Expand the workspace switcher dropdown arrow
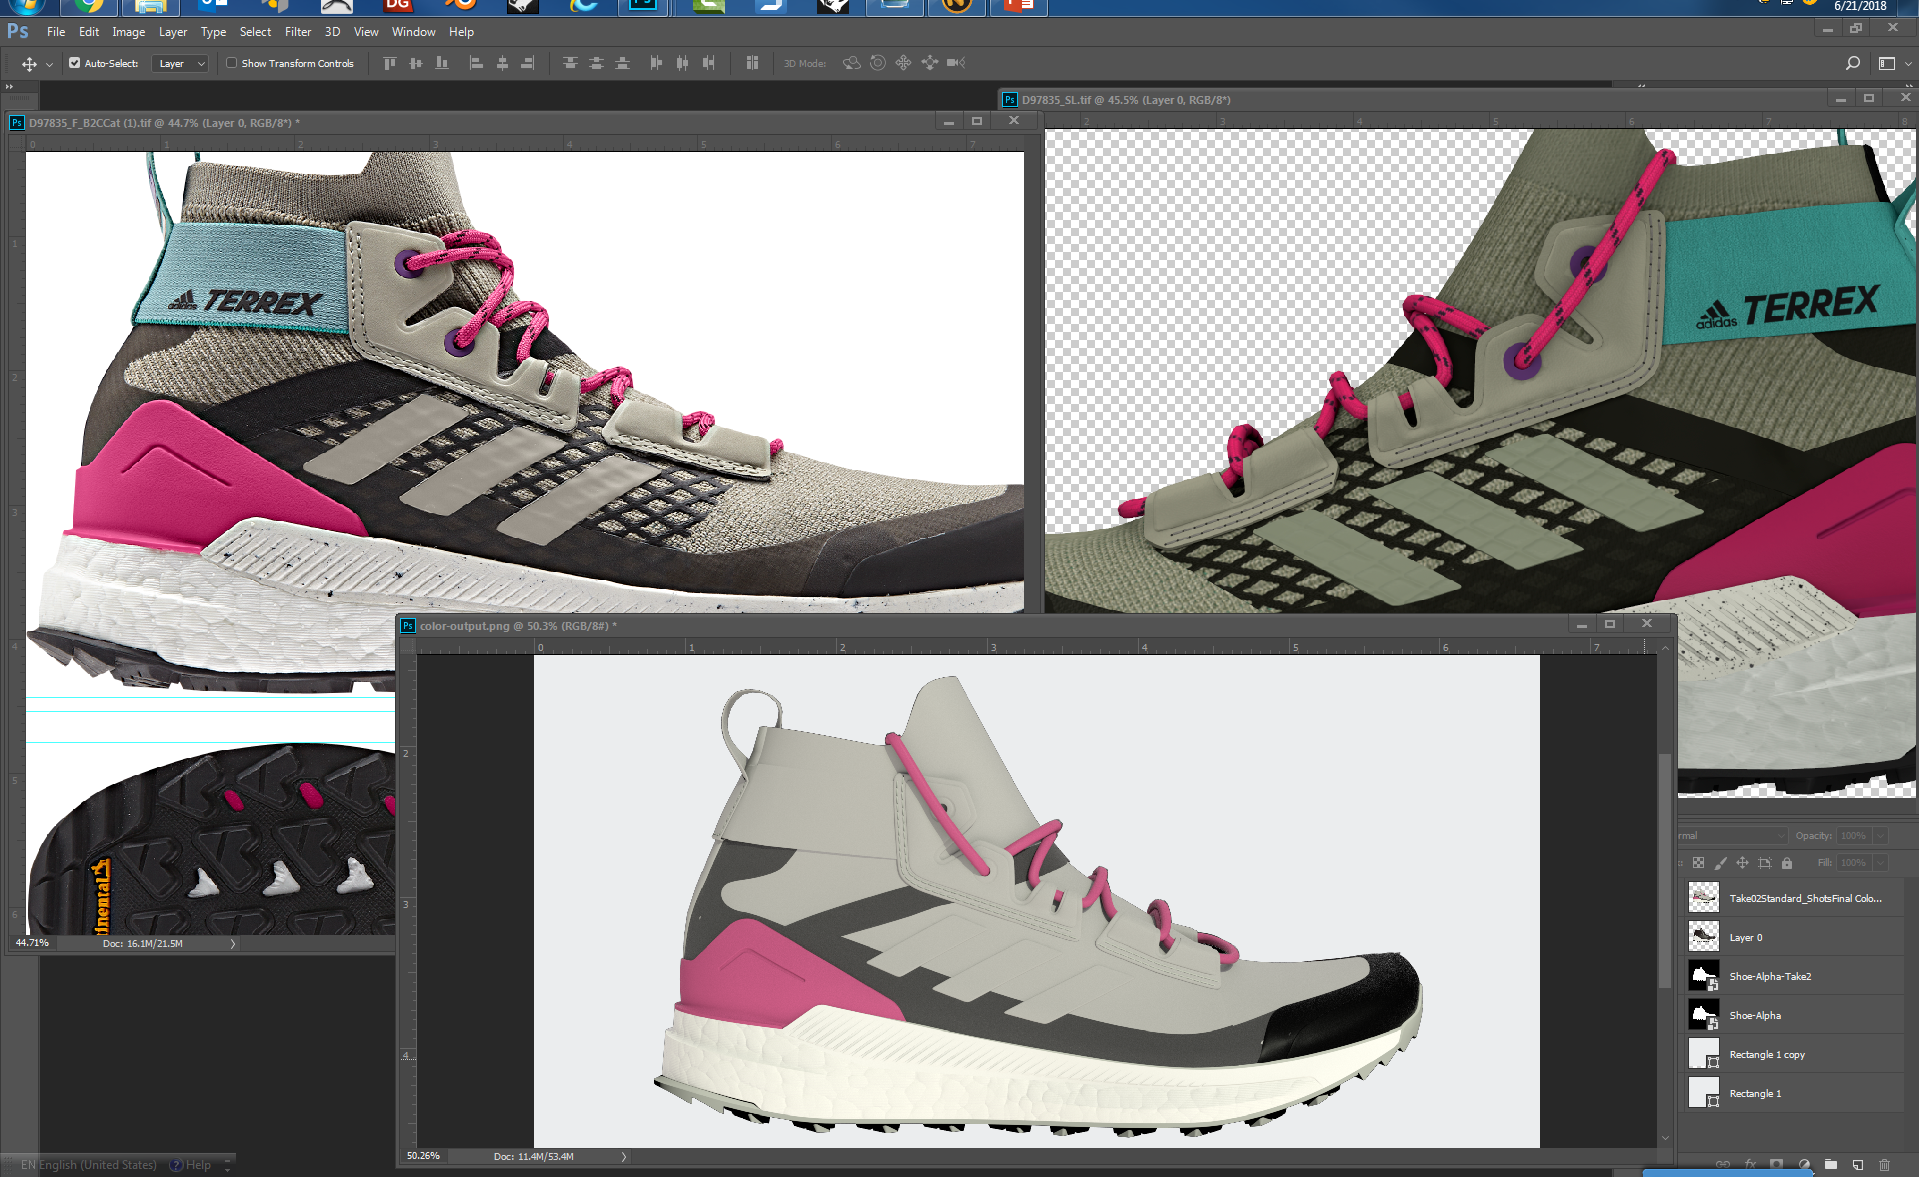Image resolution: width=1919 pixels, height=1177 pixels. point(1908,64)
